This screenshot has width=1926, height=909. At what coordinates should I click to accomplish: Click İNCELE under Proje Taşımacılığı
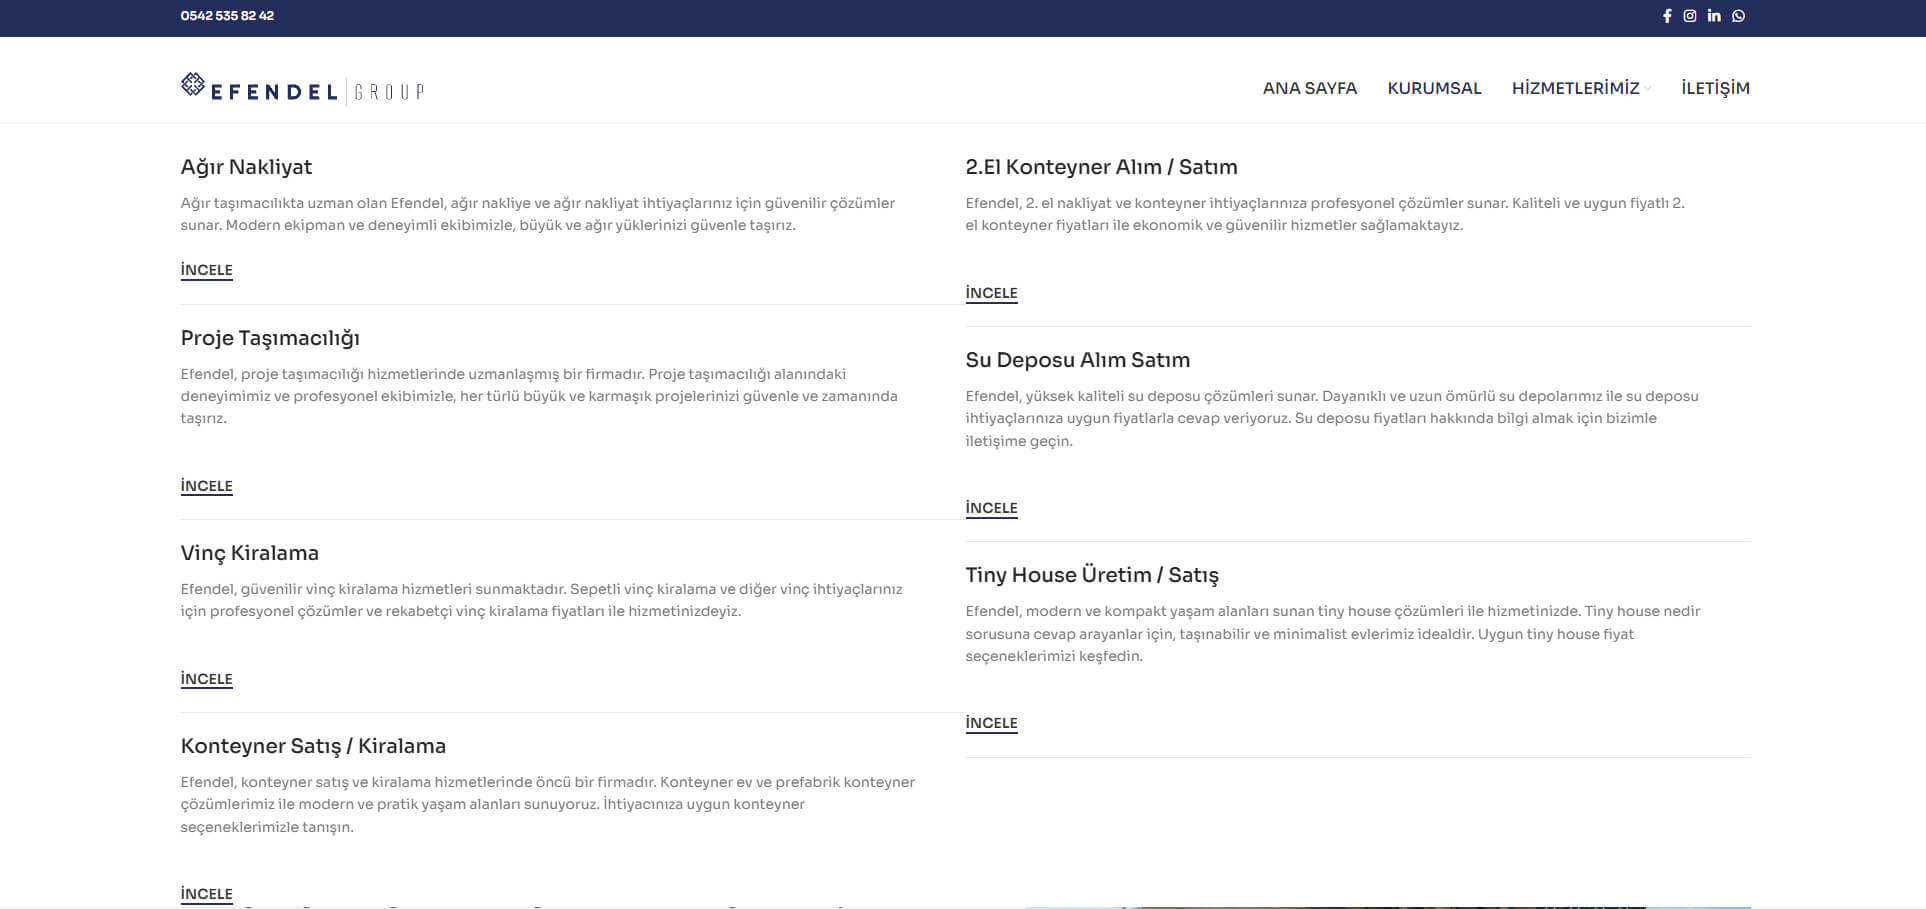point(206,486)
